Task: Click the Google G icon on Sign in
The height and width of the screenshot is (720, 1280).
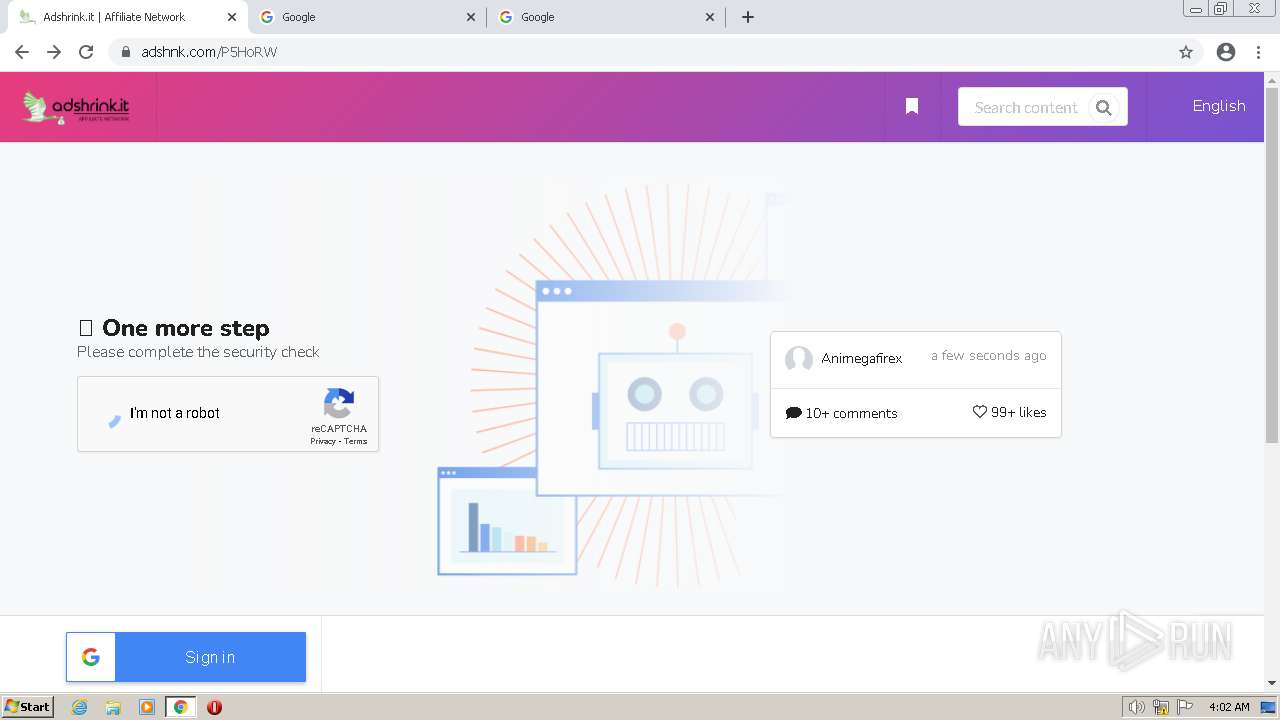Action: click(91, 657)
